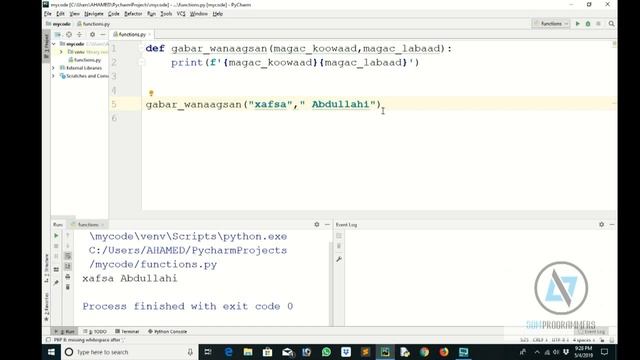
Task: Open the Refactor menu
Action: [133, 14]
